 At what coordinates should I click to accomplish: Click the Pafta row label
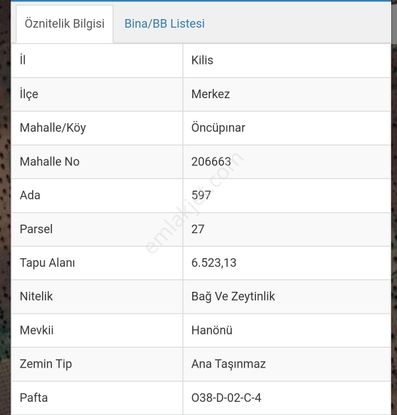pos(34,398)
